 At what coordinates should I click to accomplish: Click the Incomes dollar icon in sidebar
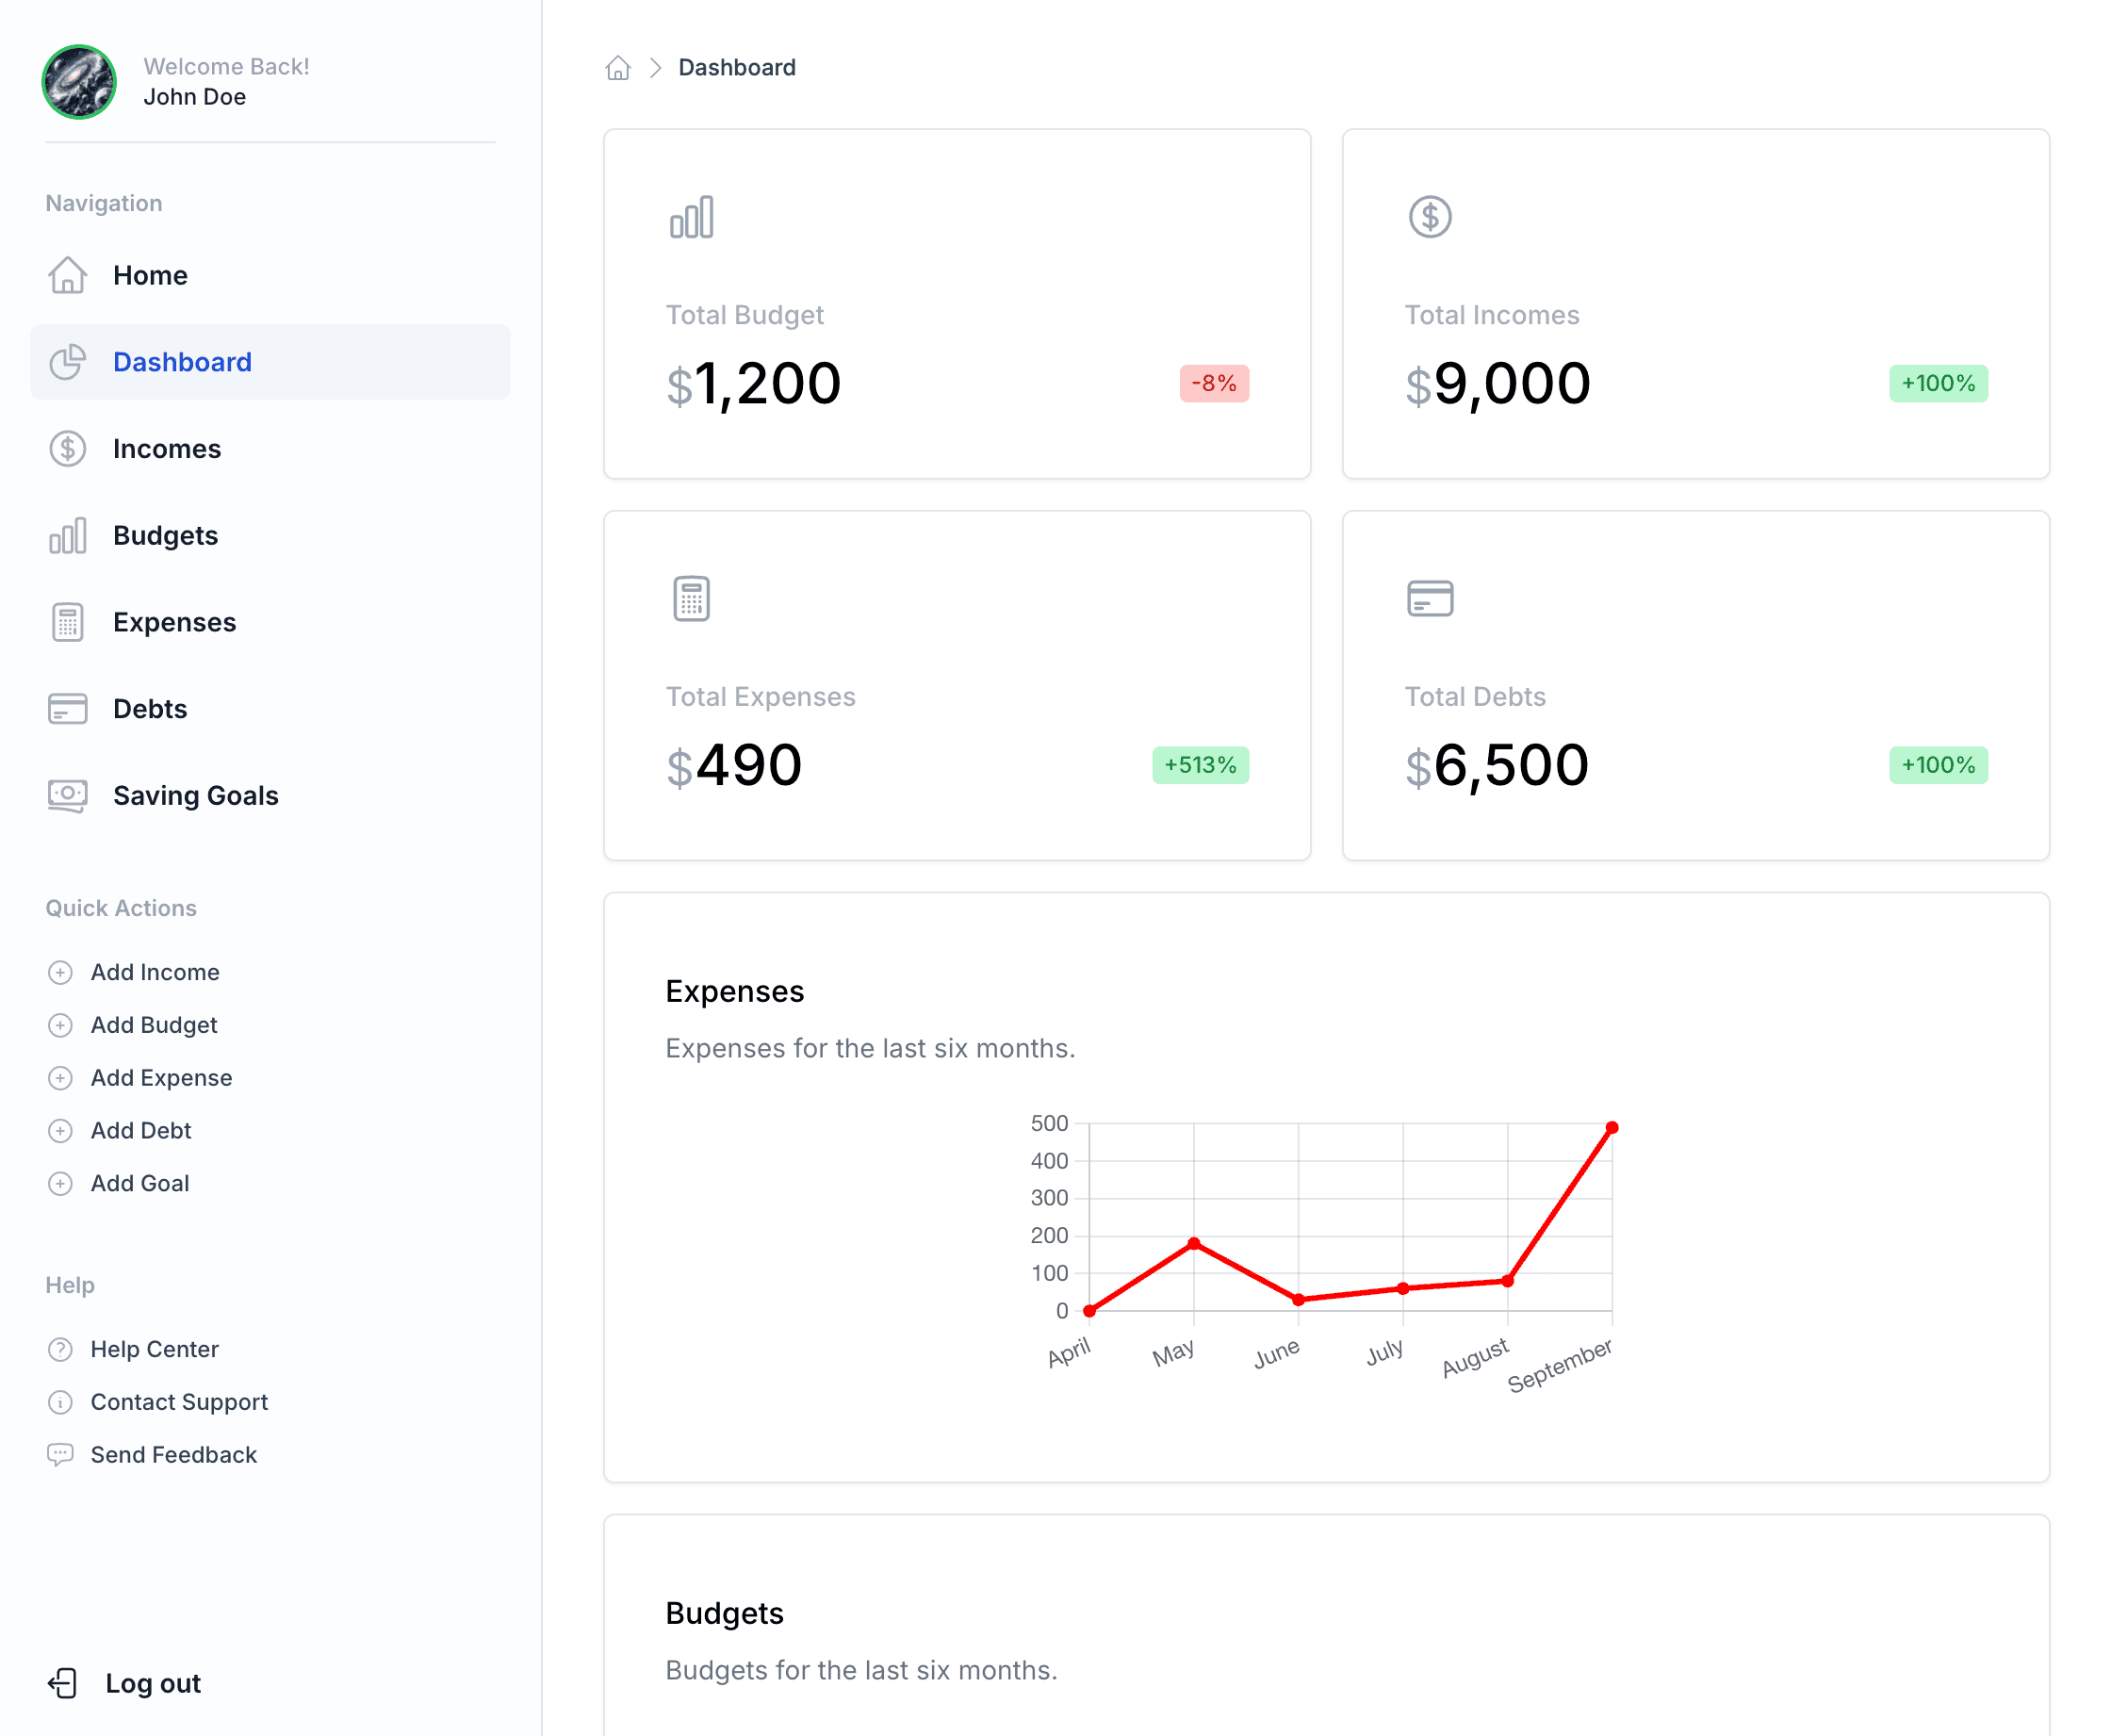tap(68, 449)
